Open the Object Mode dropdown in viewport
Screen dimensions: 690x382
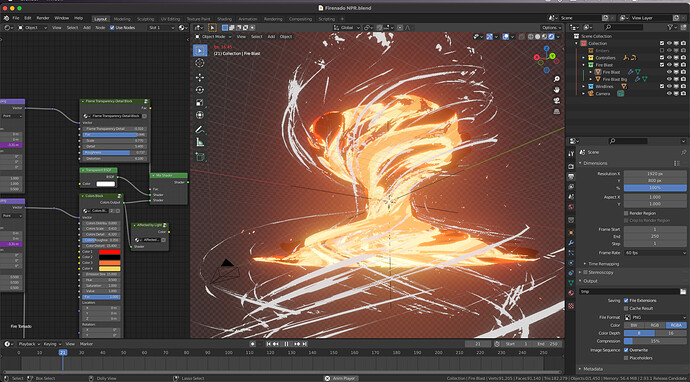pyautogui.click(x=213, y=37)
